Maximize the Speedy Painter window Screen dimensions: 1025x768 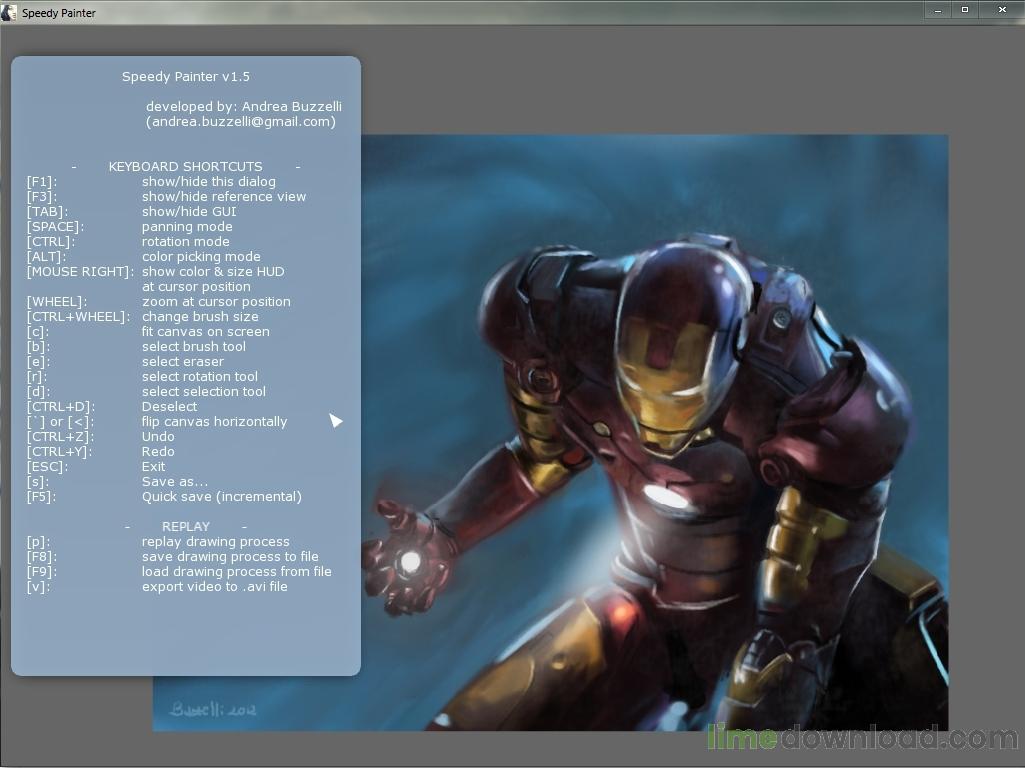965,10
